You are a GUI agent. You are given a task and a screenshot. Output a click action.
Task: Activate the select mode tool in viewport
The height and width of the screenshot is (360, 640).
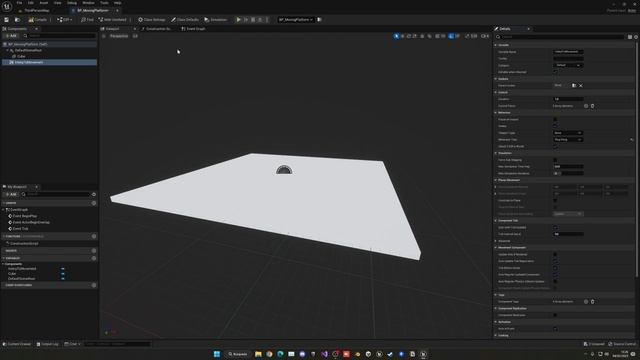(396, 36)
